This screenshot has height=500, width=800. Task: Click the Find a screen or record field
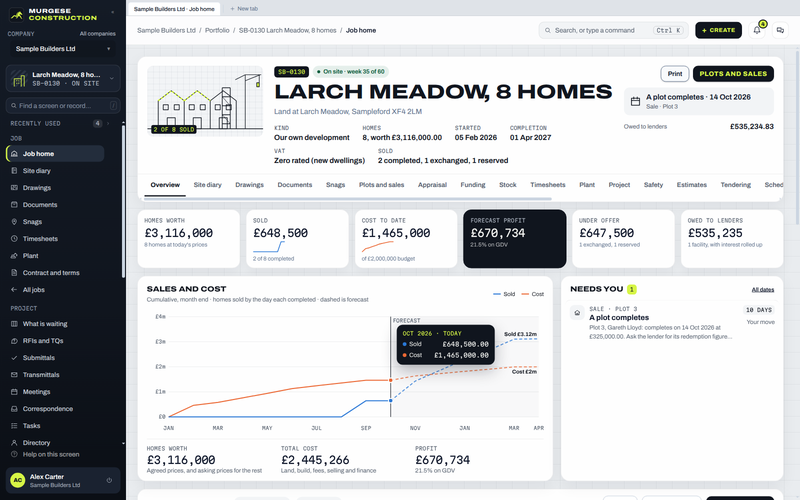coord(63,106)
